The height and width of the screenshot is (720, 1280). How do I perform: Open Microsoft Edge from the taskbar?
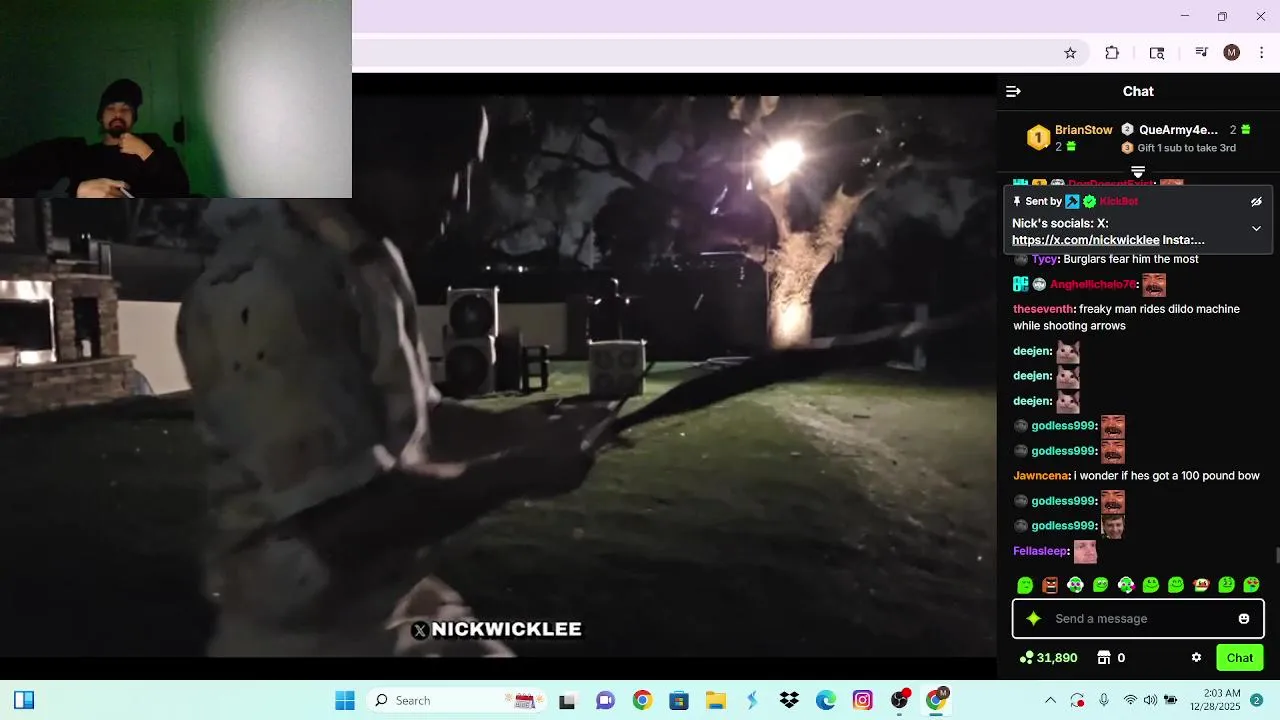826,700
